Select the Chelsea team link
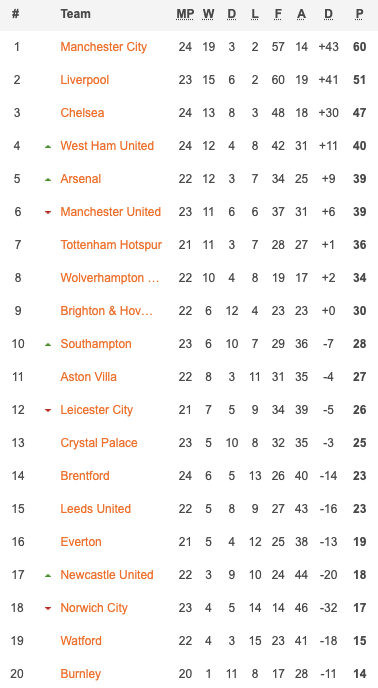 click(x=83, y=113)
